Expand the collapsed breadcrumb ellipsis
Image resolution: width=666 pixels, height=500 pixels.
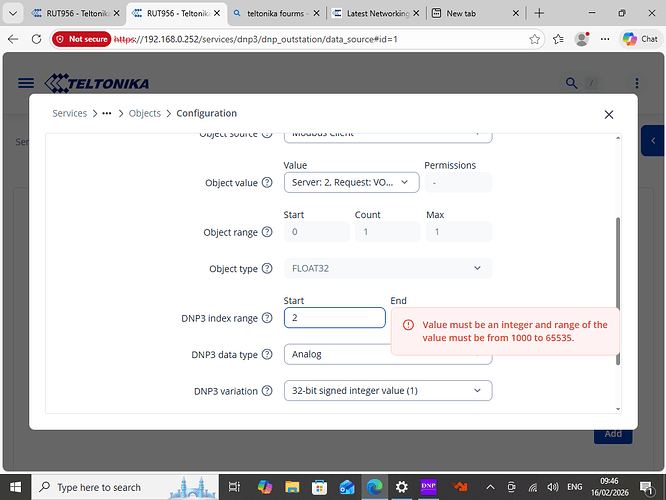coord(106,114)
